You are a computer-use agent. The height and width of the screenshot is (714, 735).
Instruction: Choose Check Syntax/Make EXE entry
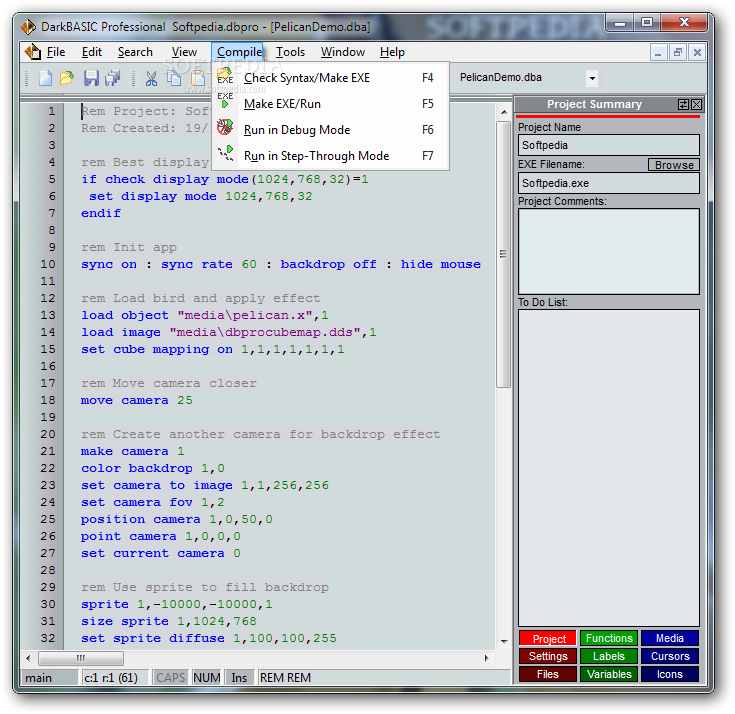click(330, 77)
